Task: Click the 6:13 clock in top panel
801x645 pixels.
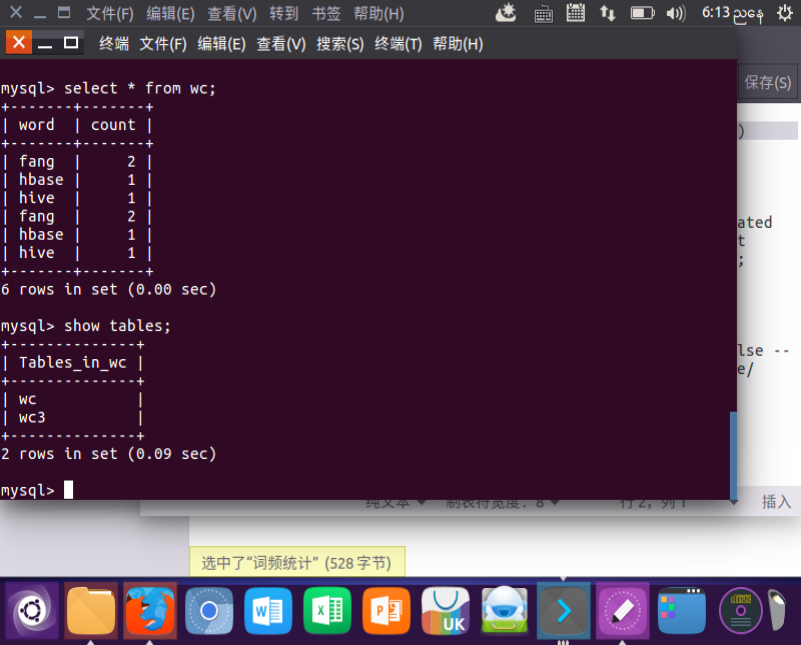Action: coord(733,13)
